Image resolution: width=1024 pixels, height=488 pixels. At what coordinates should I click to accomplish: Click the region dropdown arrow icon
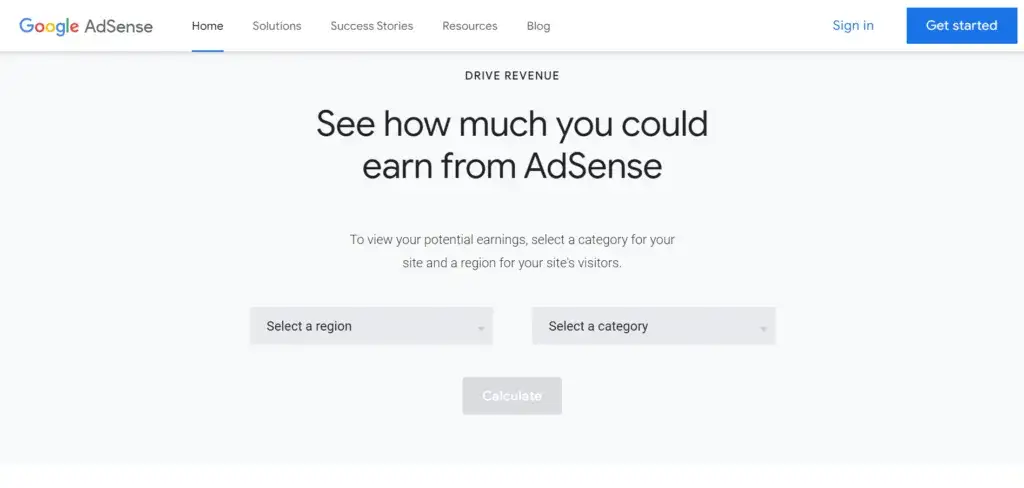click(481, 328)
